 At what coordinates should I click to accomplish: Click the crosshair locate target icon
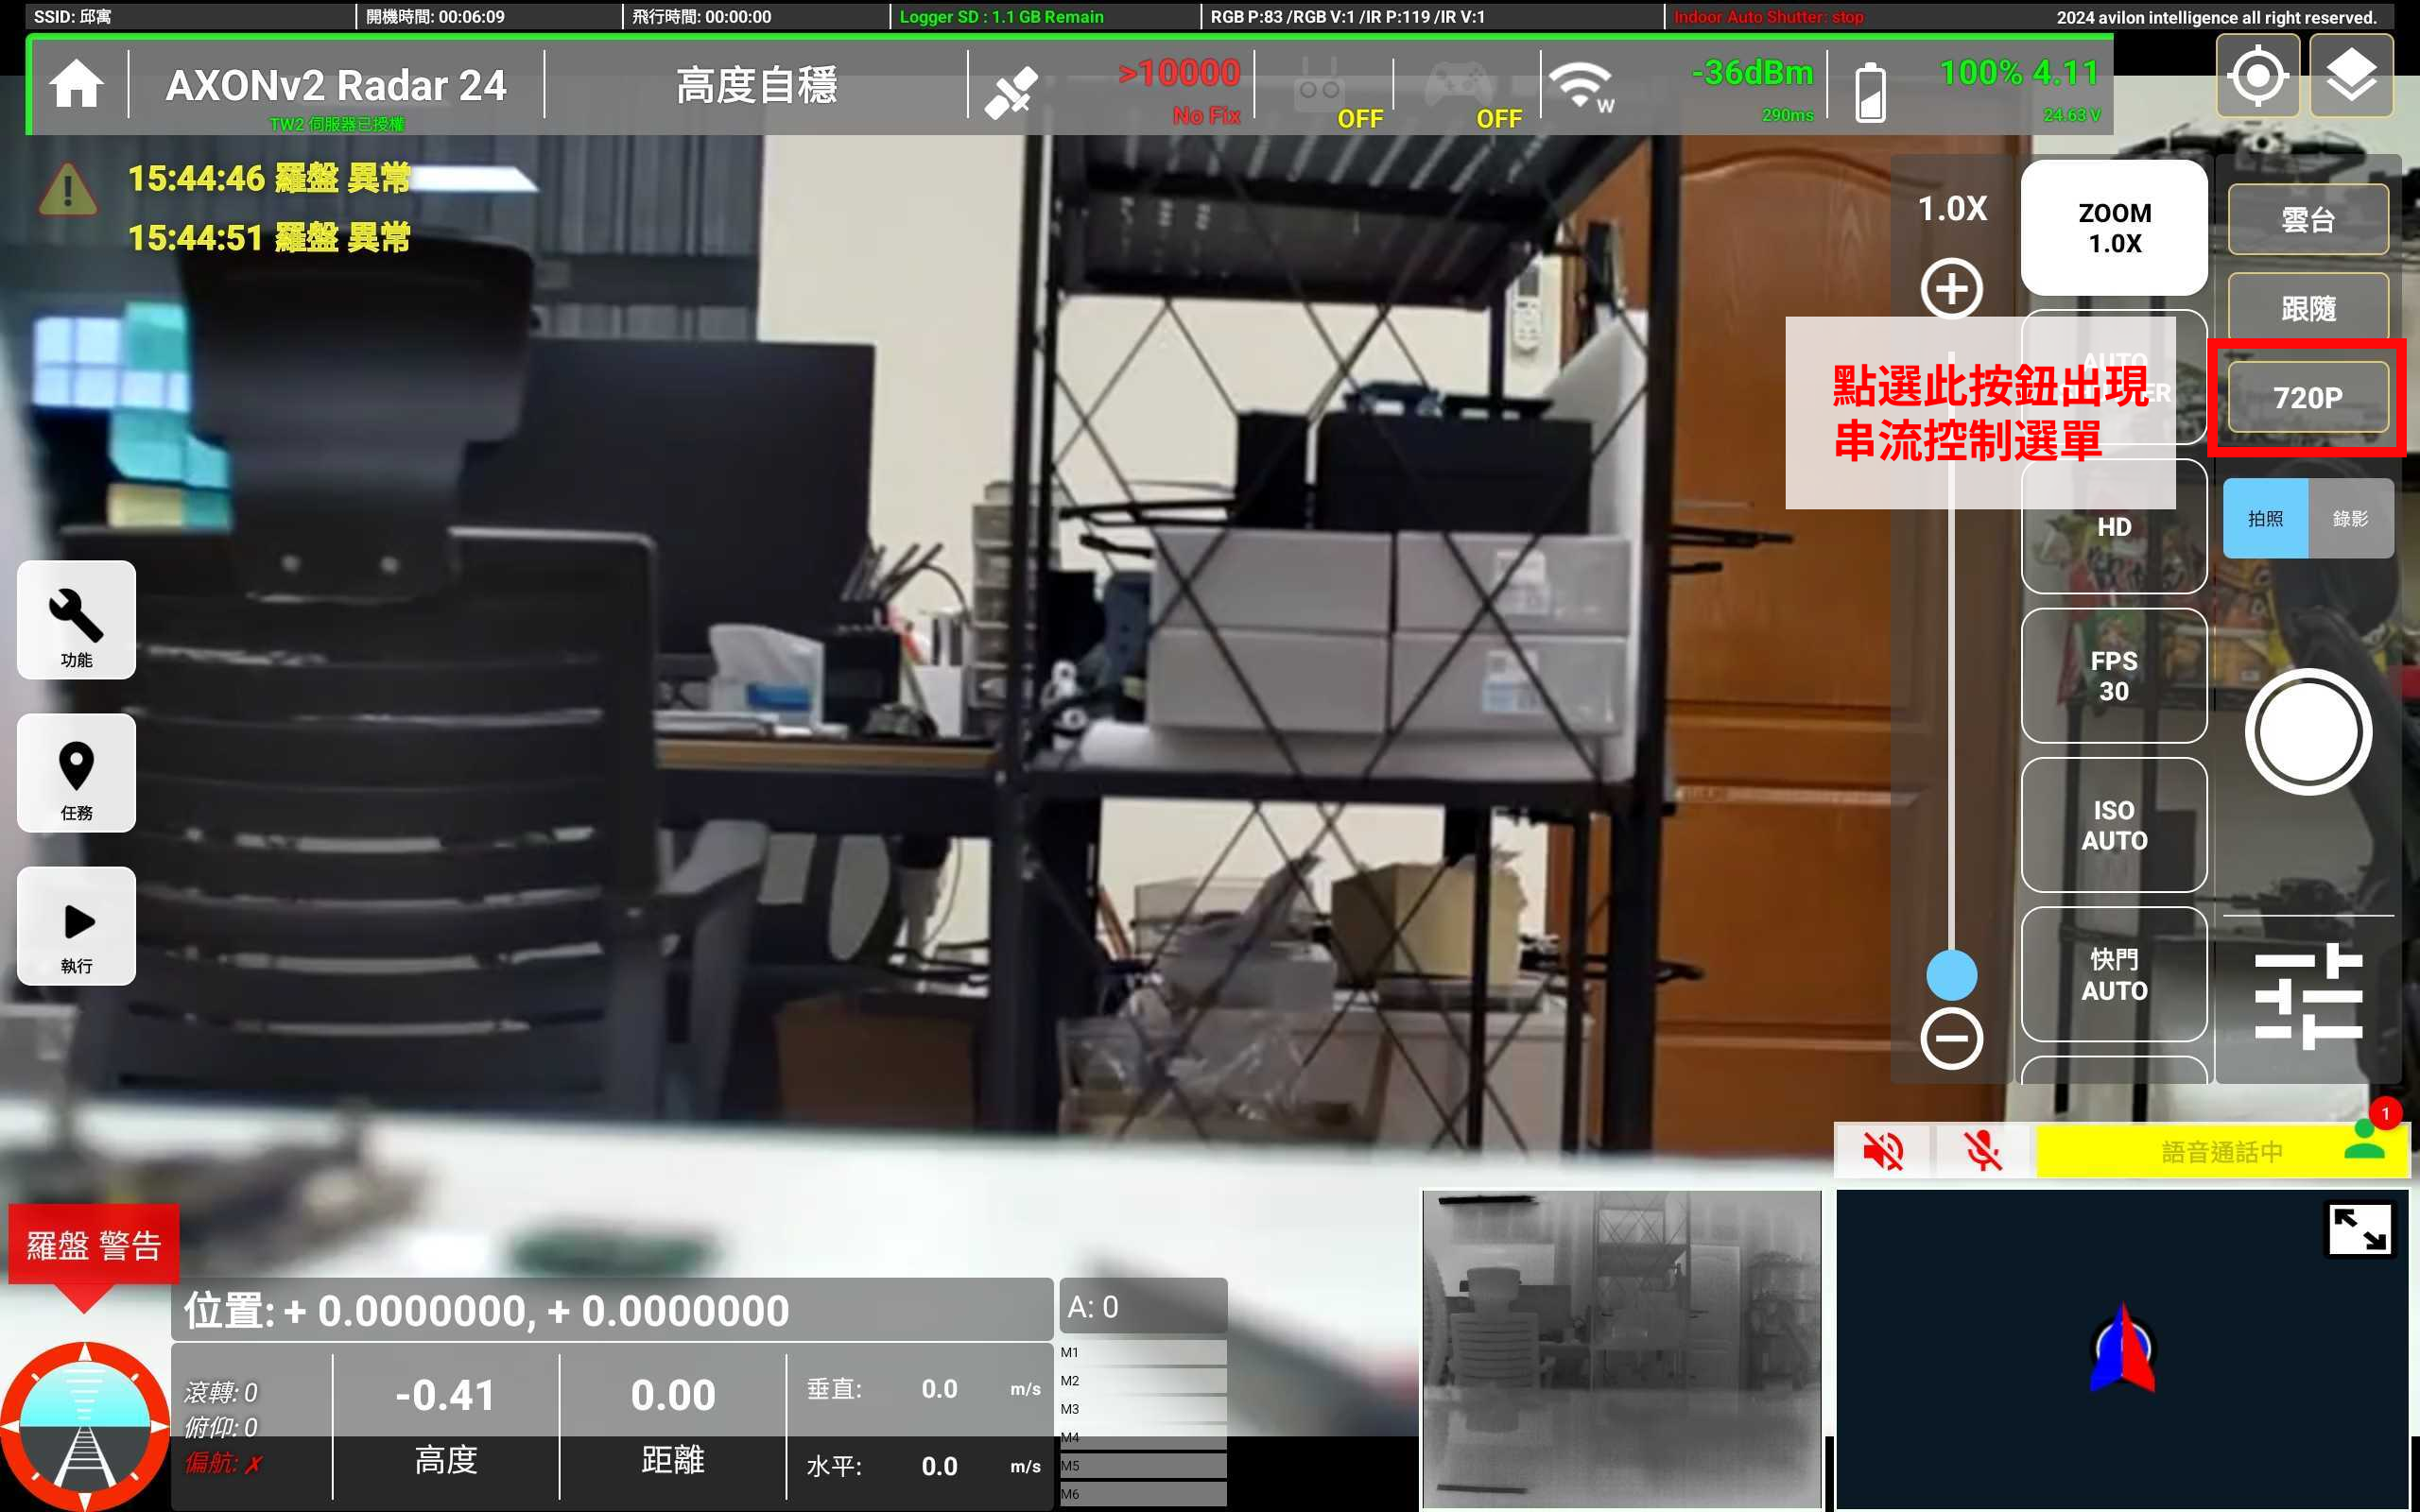[2257, 76]
